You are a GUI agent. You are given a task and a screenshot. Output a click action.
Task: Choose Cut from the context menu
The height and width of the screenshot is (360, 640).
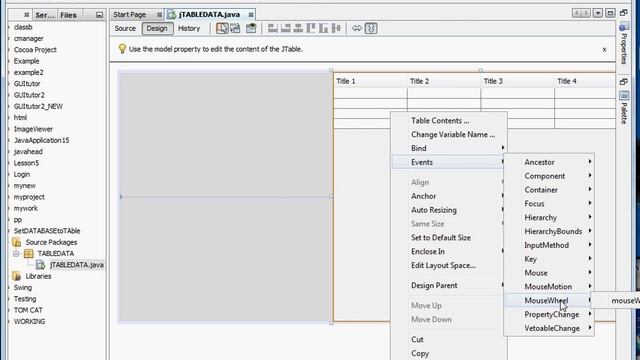tap(449, 339)
